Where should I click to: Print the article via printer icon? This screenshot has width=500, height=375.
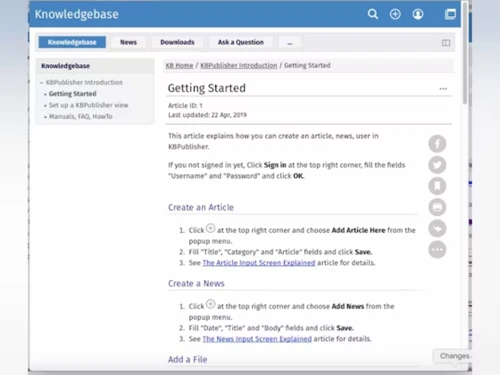(437, 207)
